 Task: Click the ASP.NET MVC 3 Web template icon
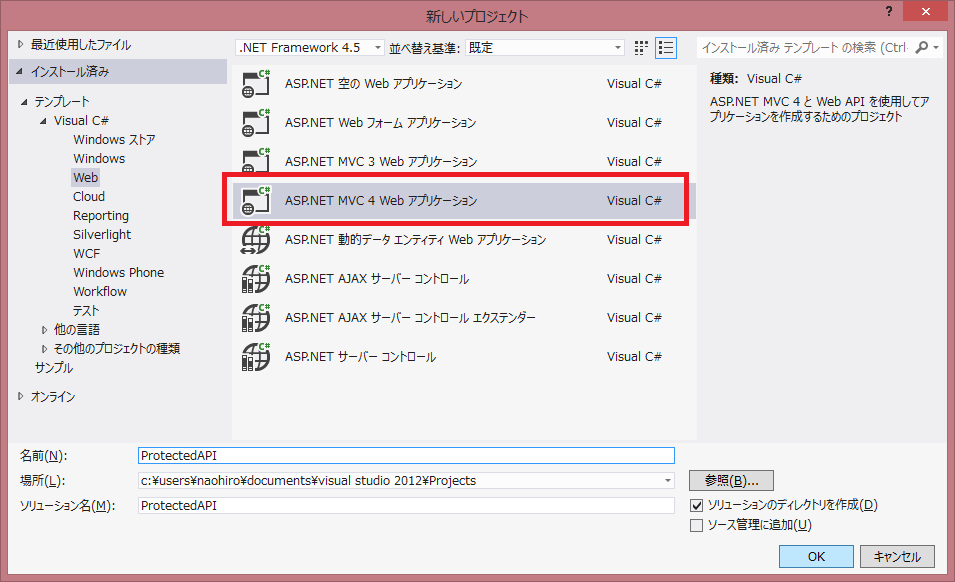256,160
